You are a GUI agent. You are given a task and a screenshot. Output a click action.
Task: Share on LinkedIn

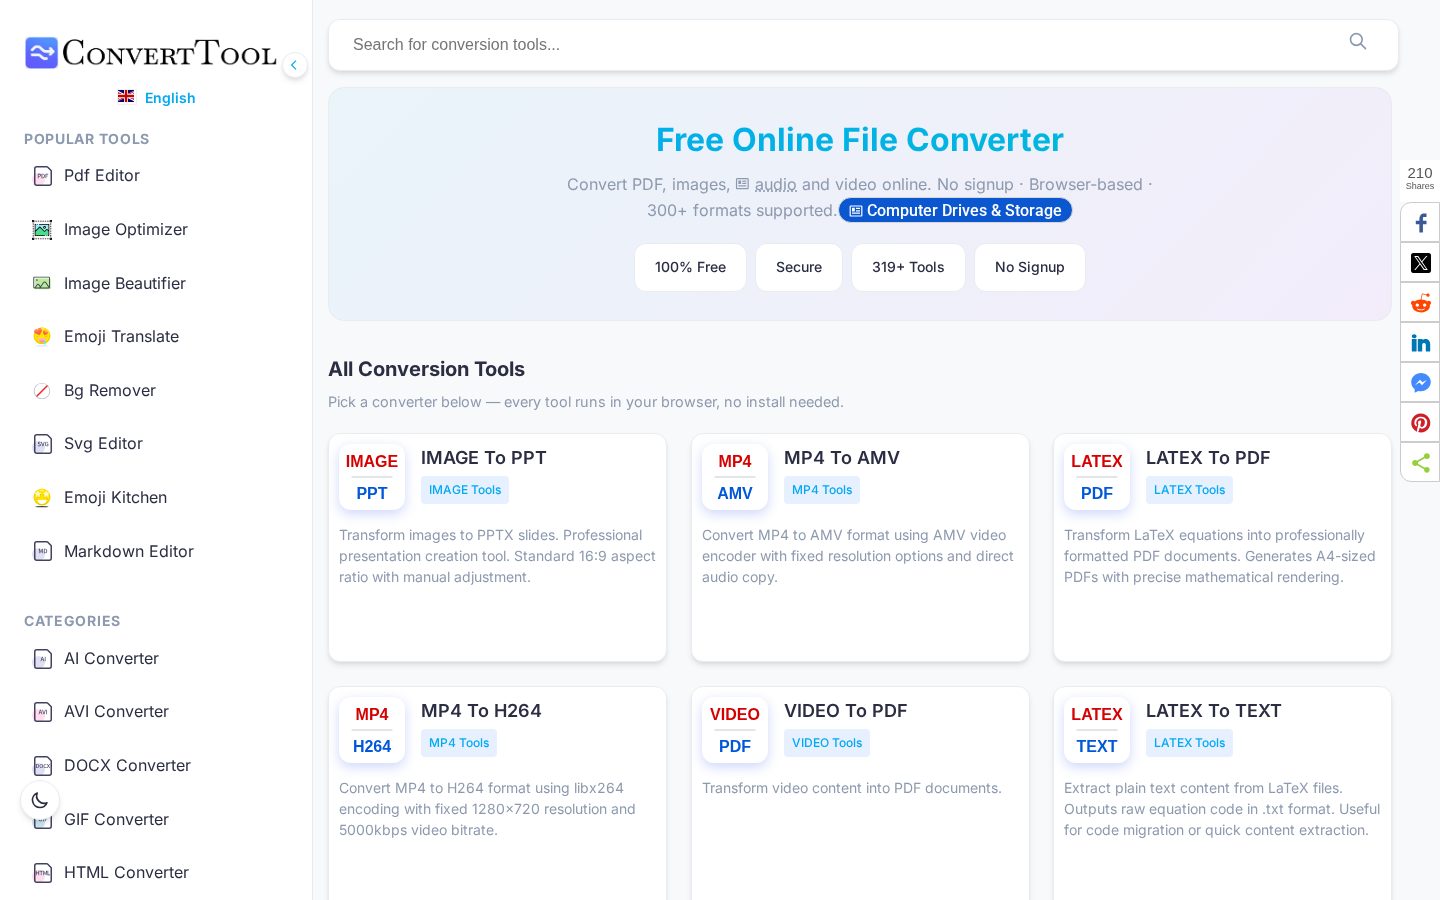pyautogui.click(x=1420, y=343)
